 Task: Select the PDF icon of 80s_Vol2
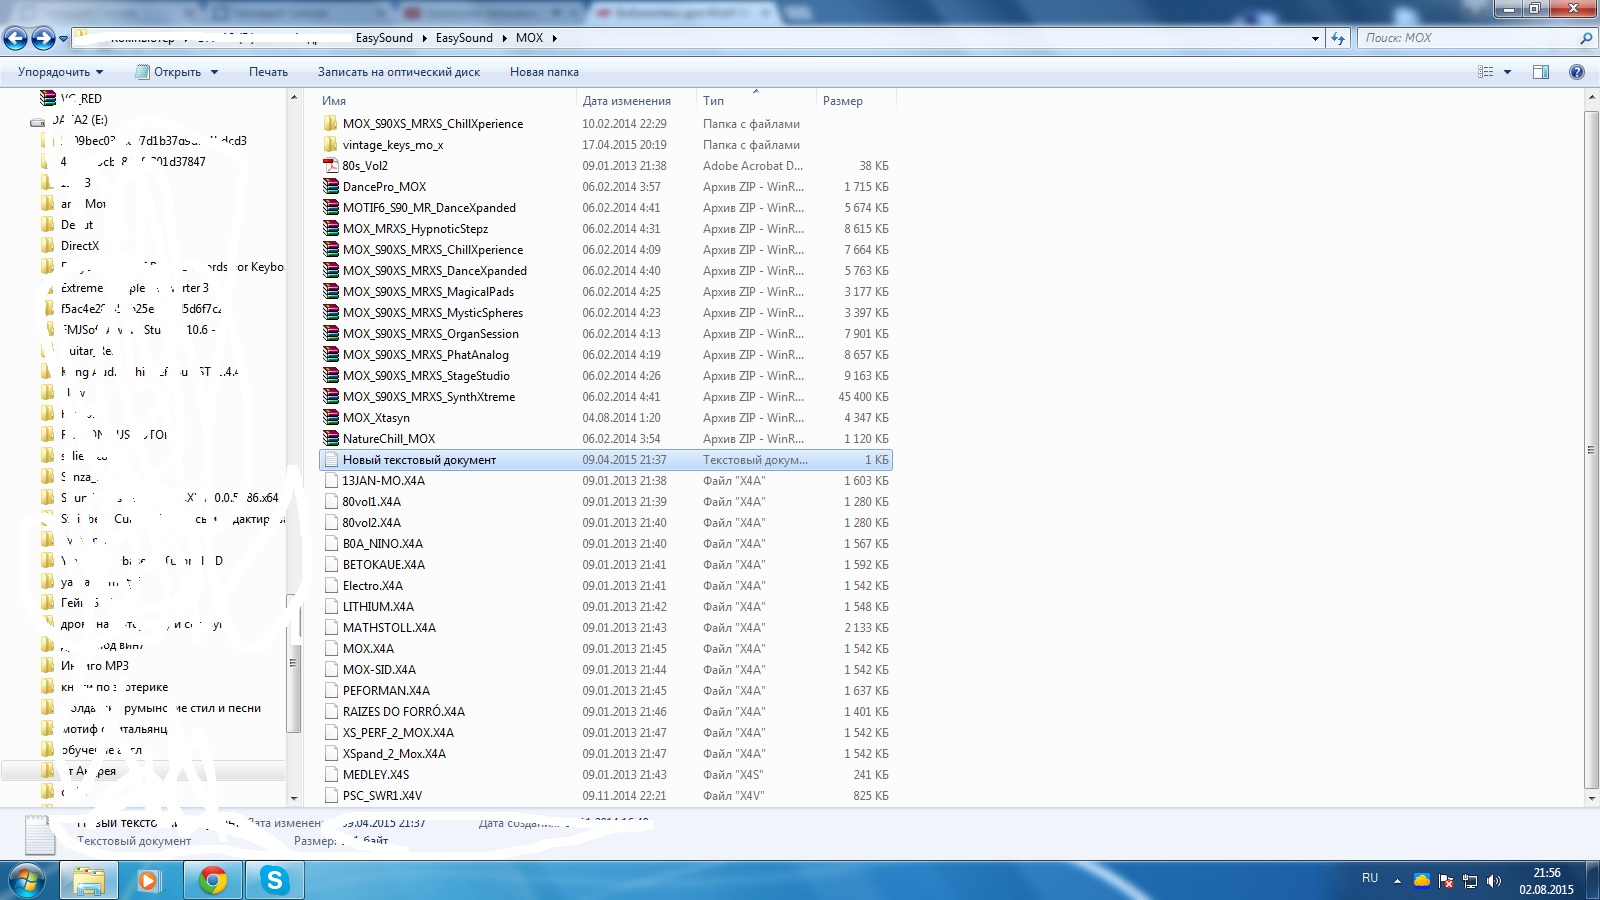(331, 166)
